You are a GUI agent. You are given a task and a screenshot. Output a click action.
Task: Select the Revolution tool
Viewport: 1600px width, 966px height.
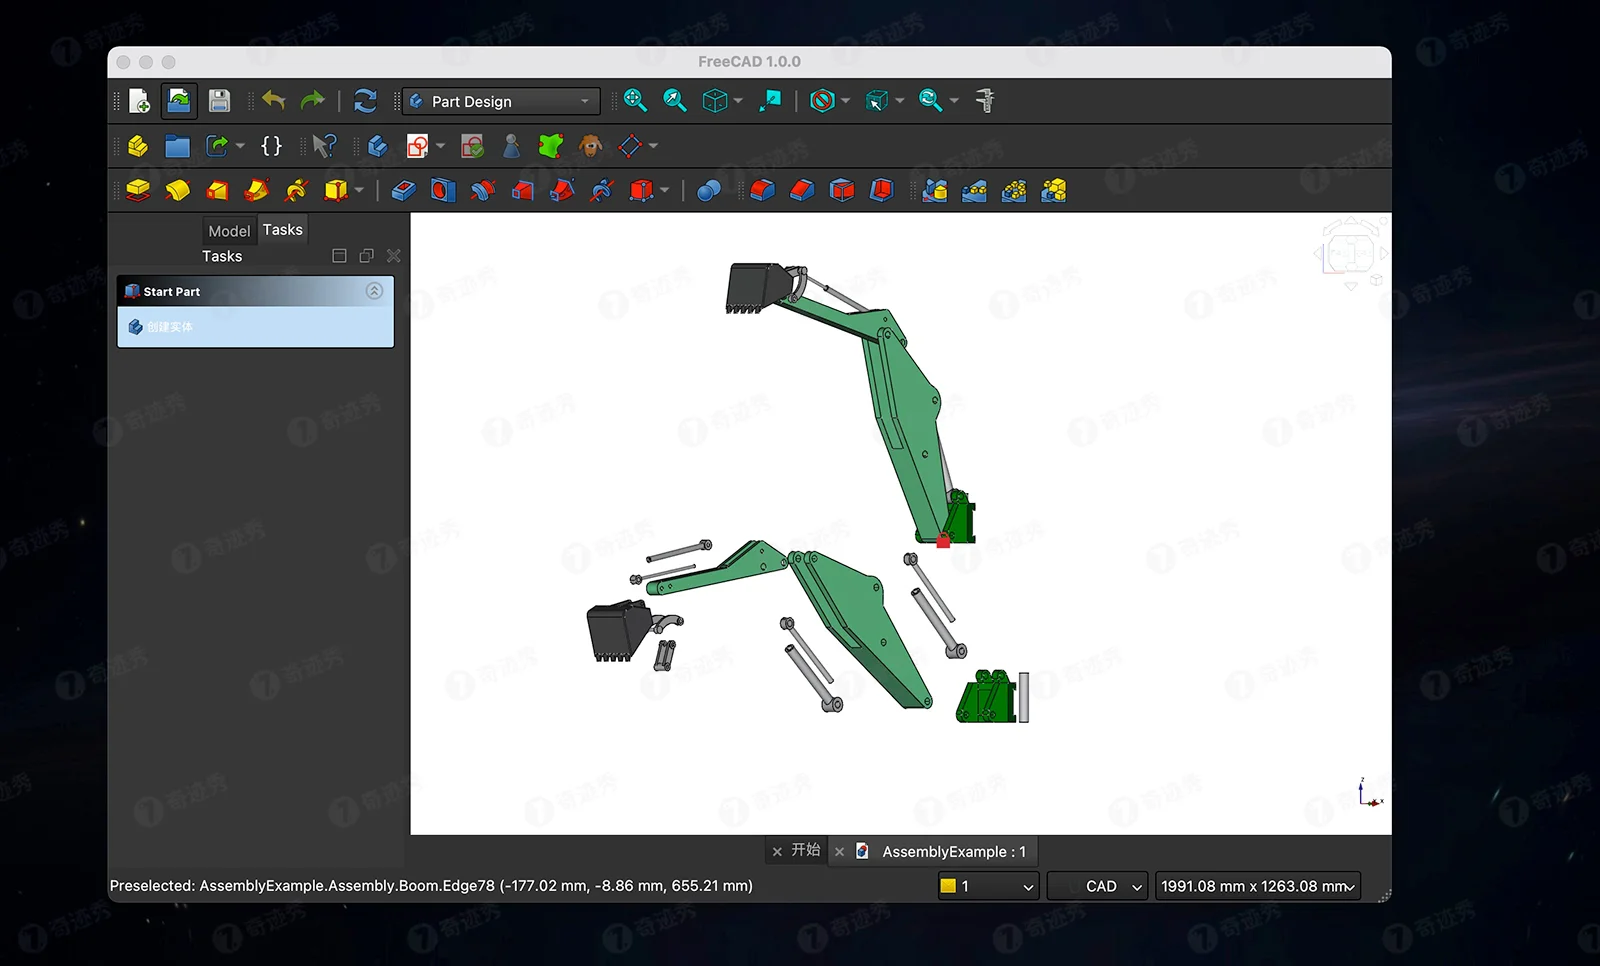pyautogui.click(x=179, y=190)
